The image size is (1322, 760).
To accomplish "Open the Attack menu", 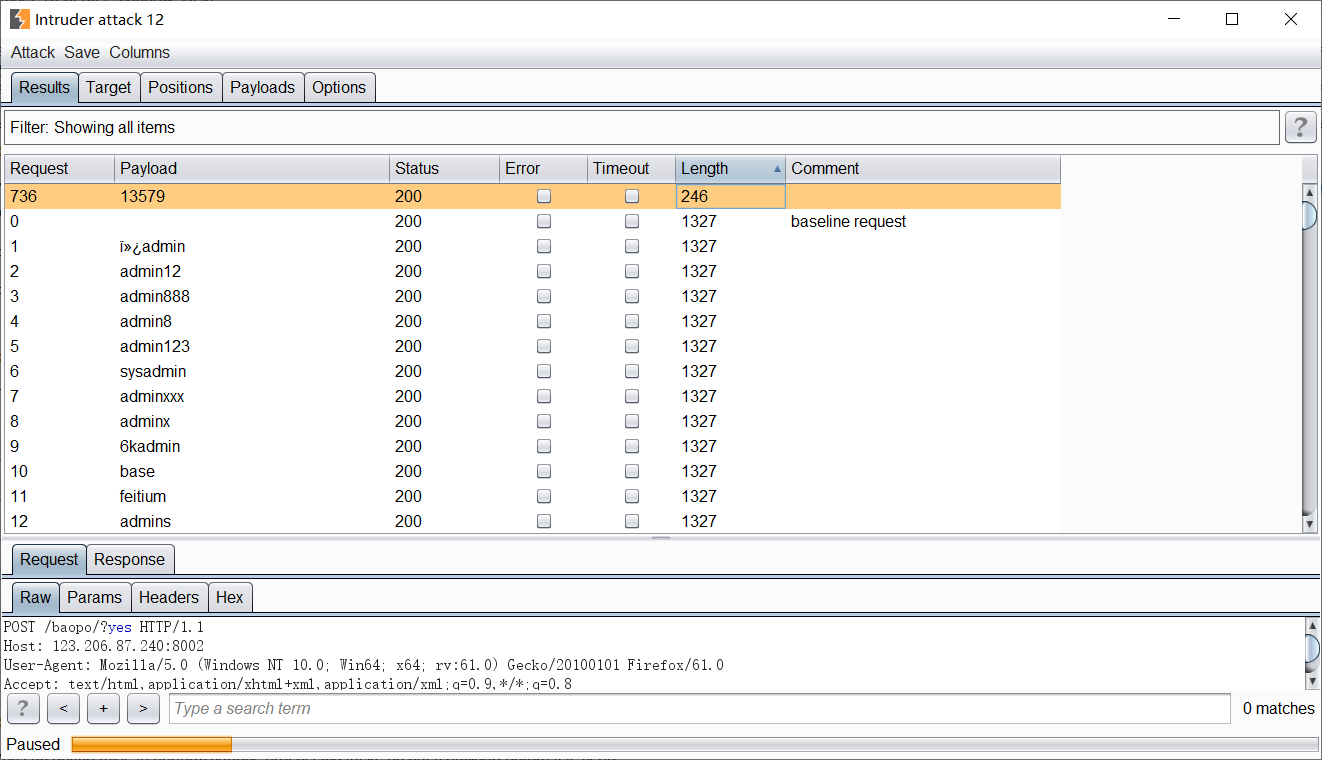I will [x=33, y=52].
